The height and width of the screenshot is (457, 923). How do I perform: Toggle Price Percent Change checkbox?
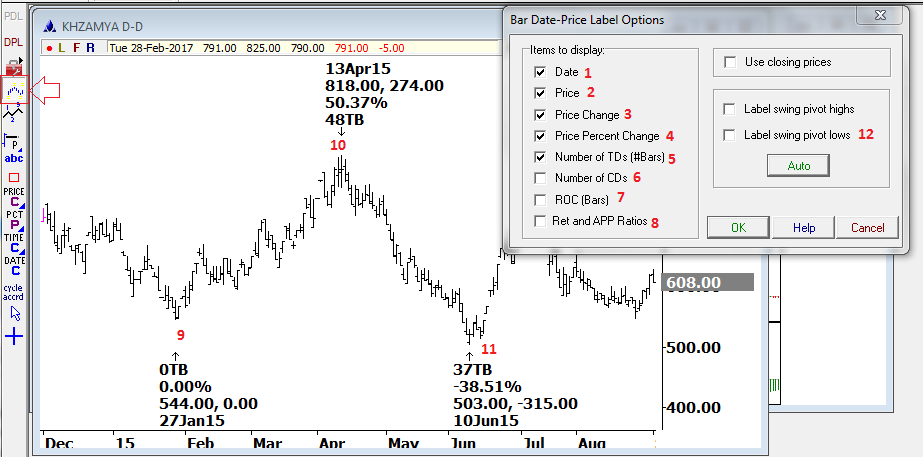coord(540,135)
